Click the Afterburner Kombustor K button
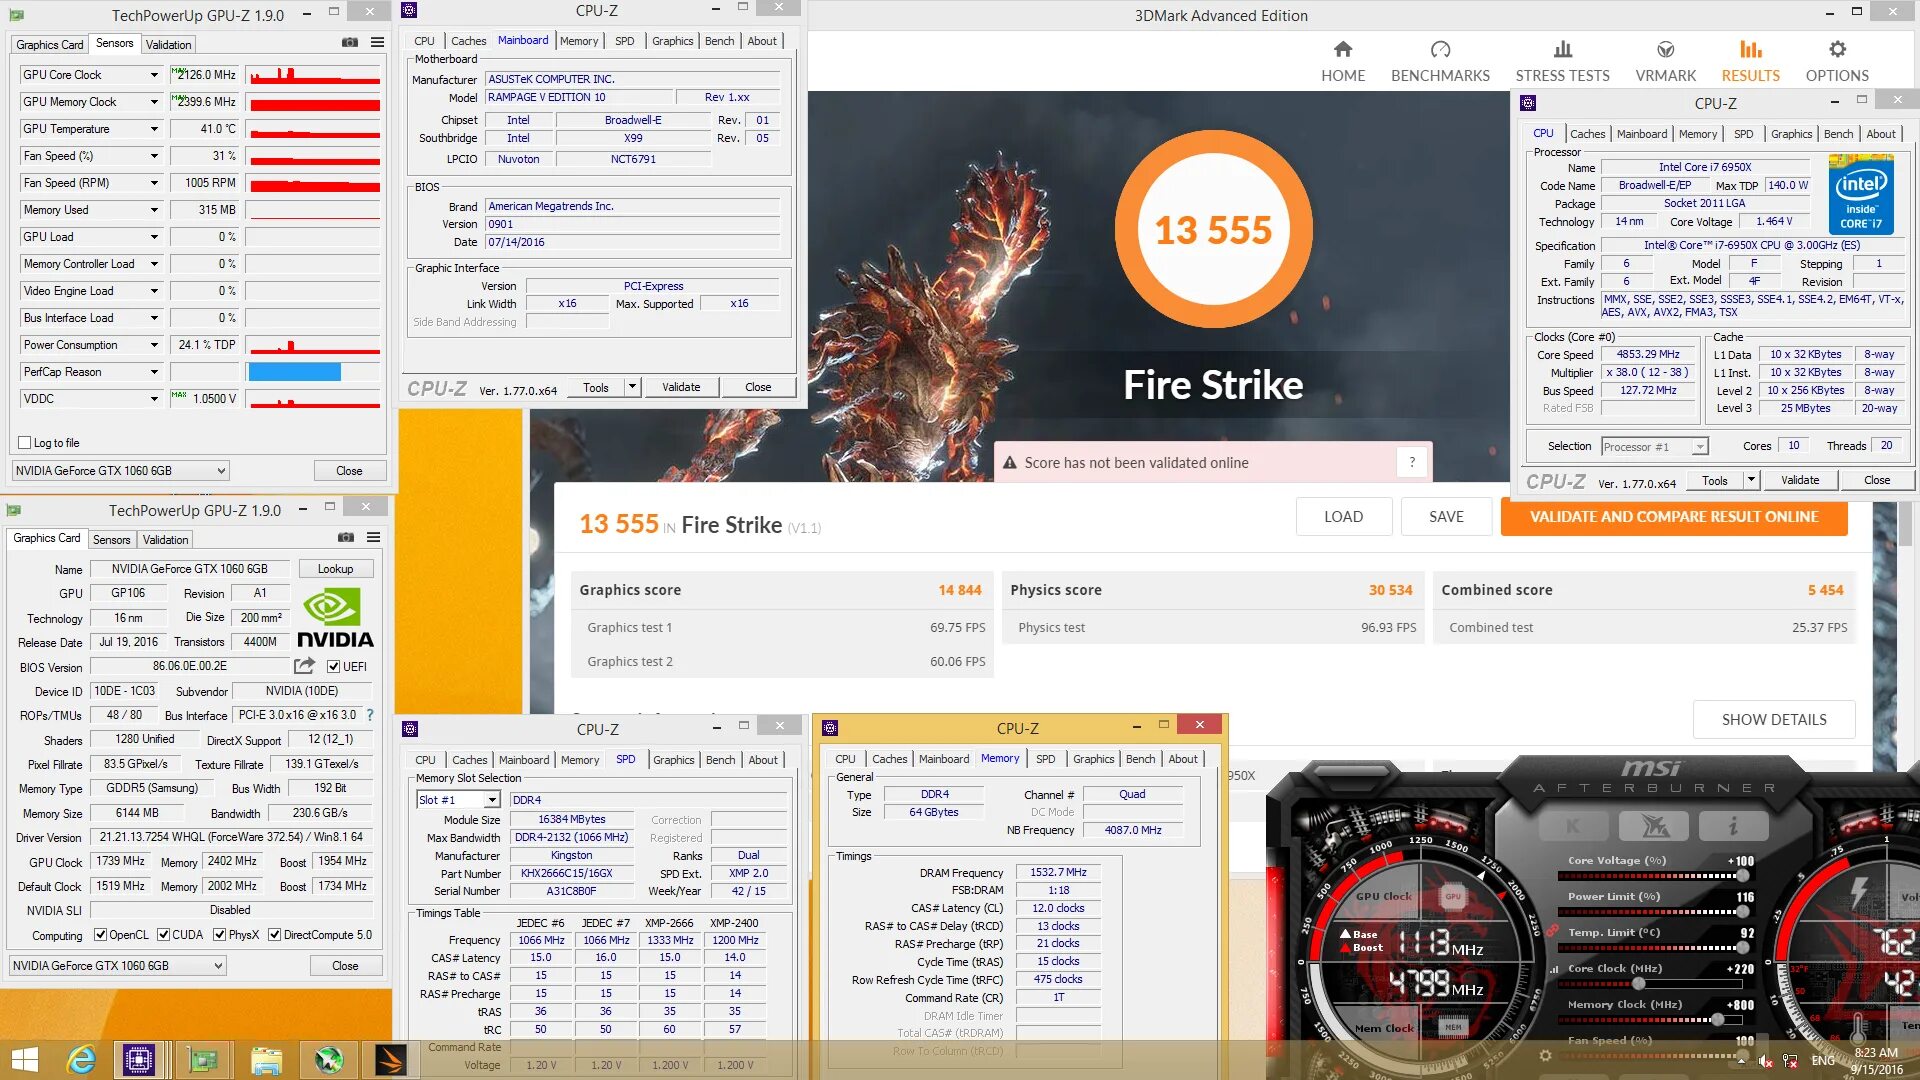Screen dimensions: 1920x1080 click(1573, 826)
